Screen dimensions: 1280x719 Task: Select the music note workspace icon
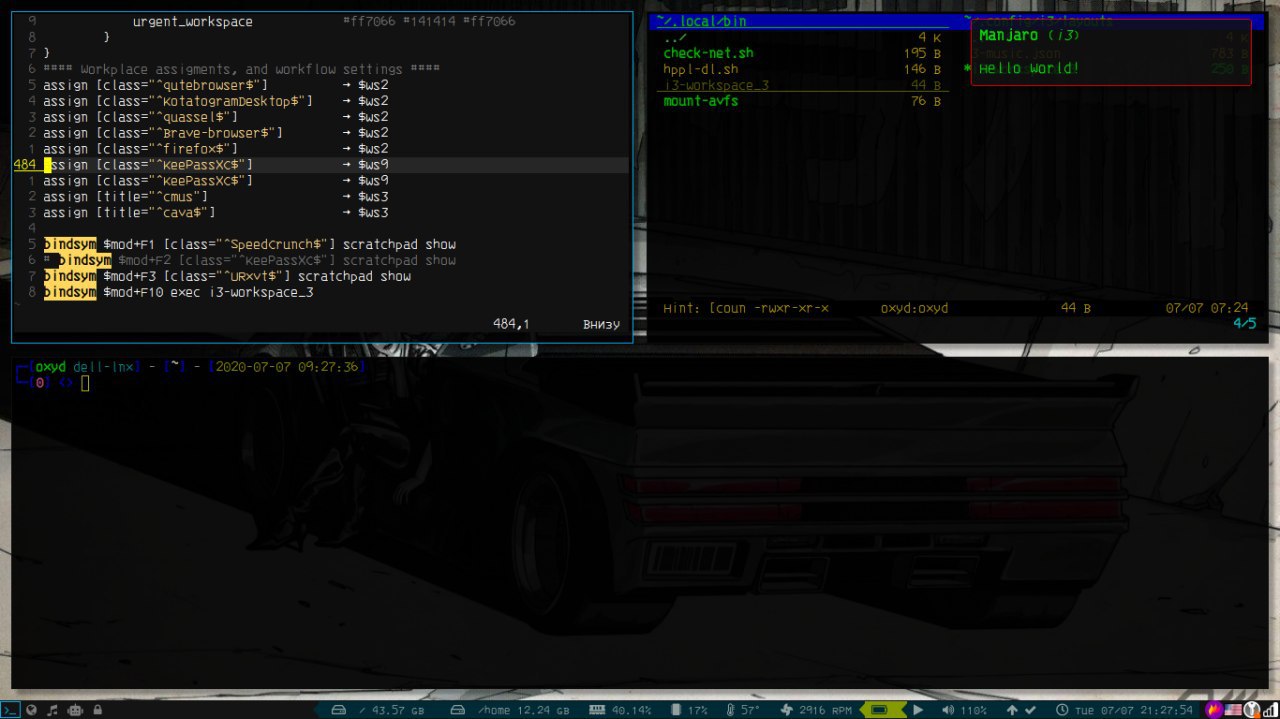point(54,710)
